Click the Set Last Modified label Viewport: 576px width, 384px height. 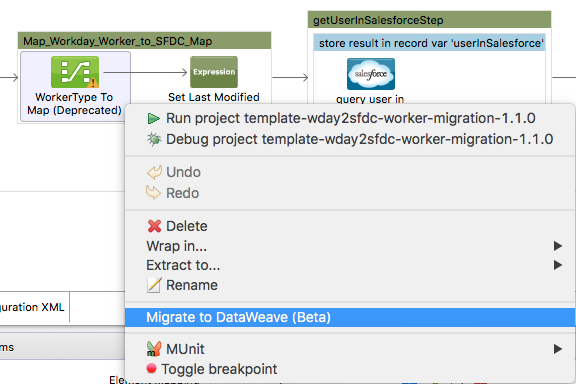coord(214,97)
